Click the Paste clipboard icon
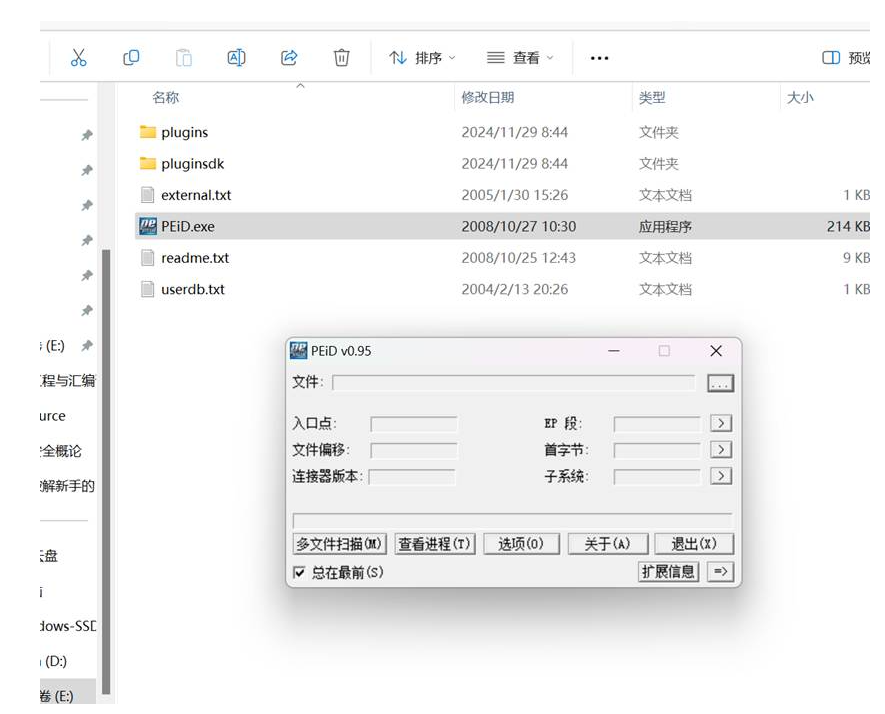The height and width of the screenshot is (714, 885). click(x=183, y=58)
